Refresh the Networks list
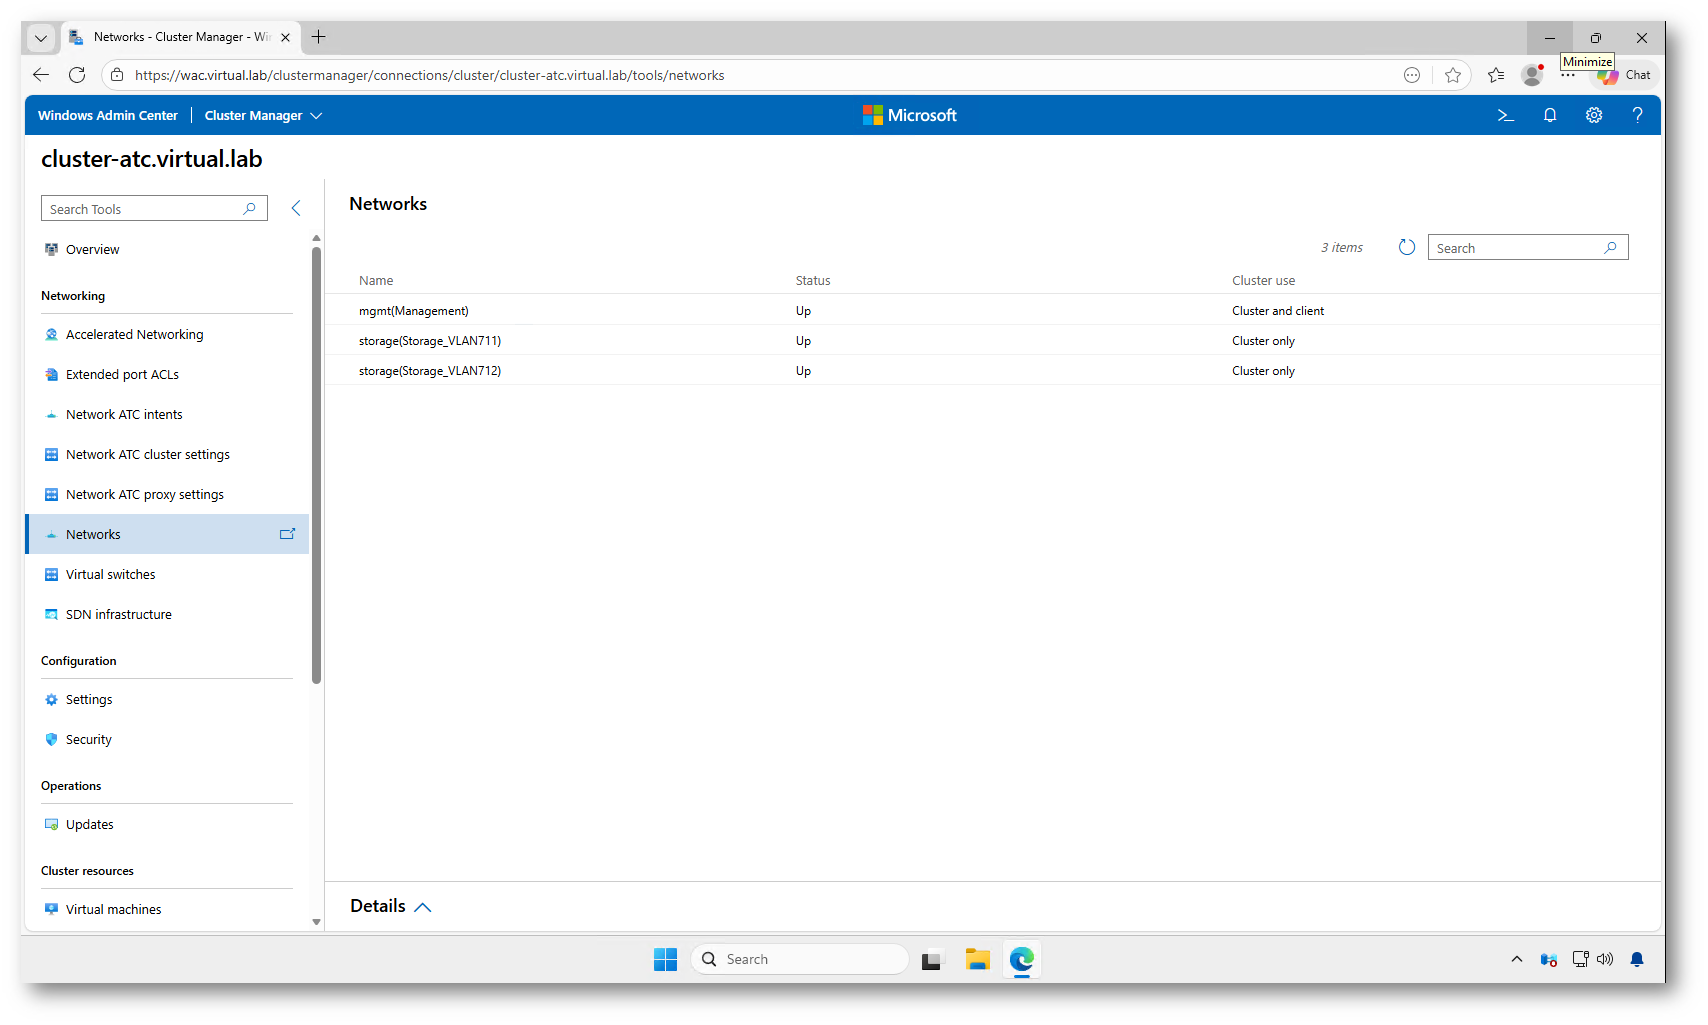 (1407, 247)
